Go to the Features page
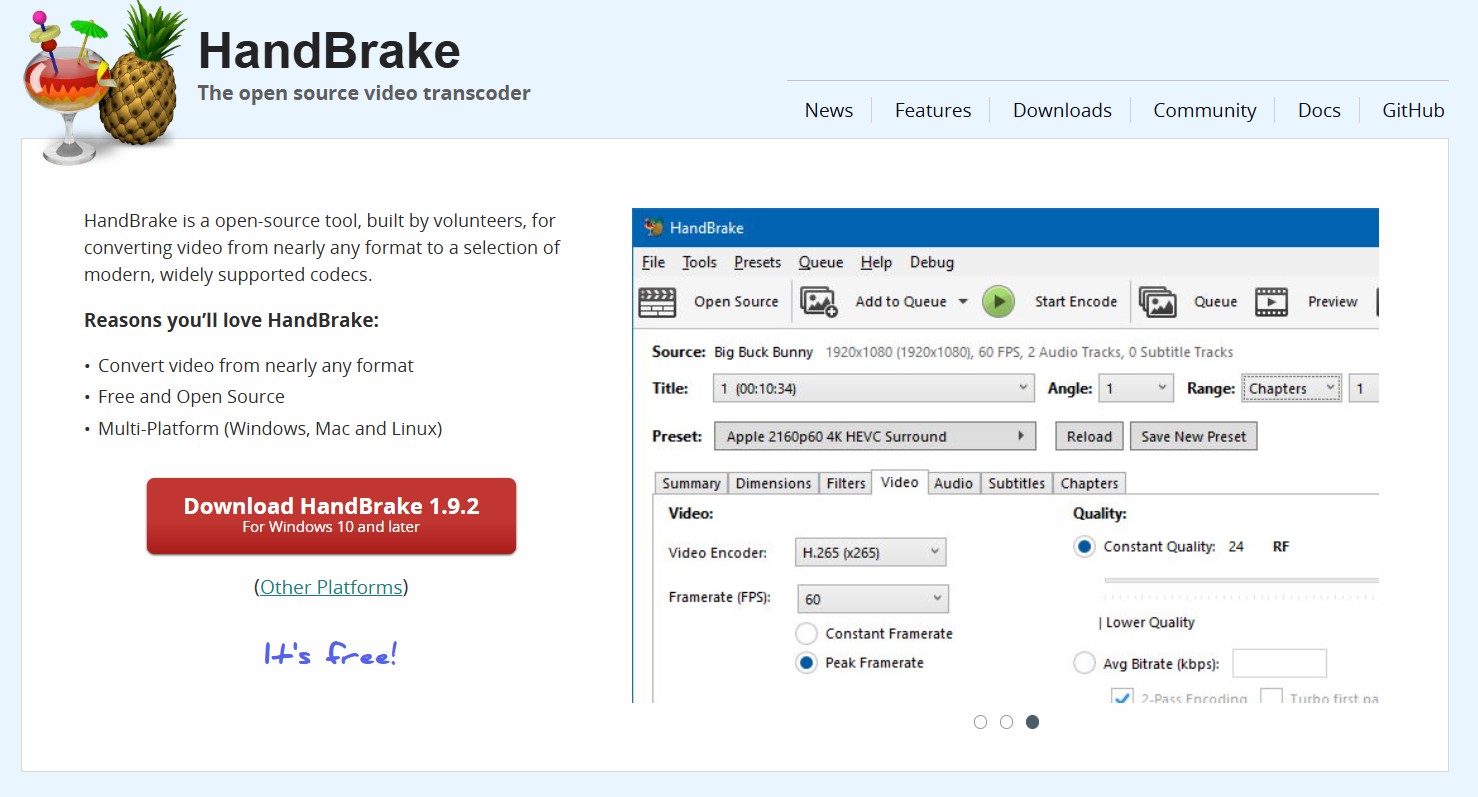 pyautogui.click(x=933, y=110)
